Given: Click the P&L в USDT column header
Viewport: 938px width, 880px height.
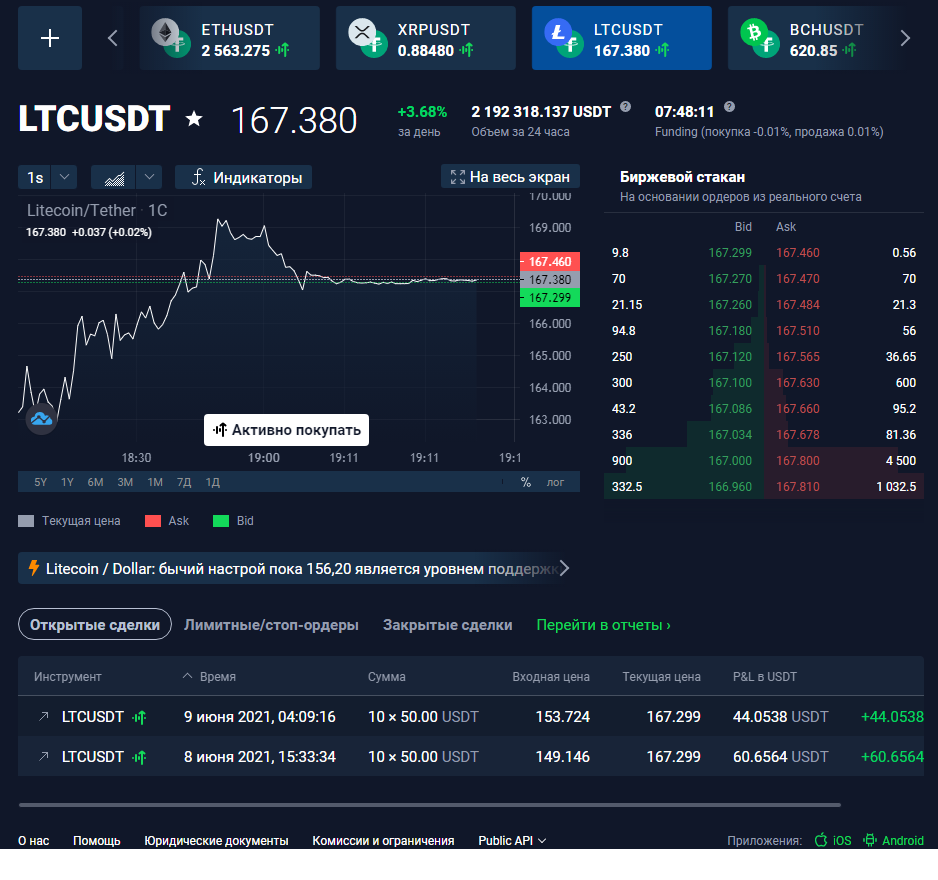Looking at the screenshot, I should pyautogui.click(x=765, y=677).
